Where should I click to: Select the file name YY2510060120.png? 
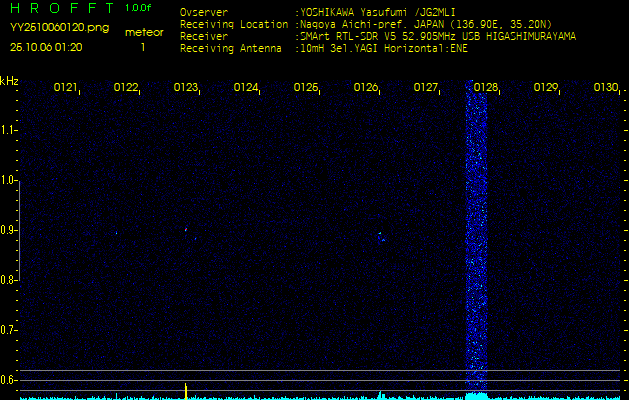59,28
